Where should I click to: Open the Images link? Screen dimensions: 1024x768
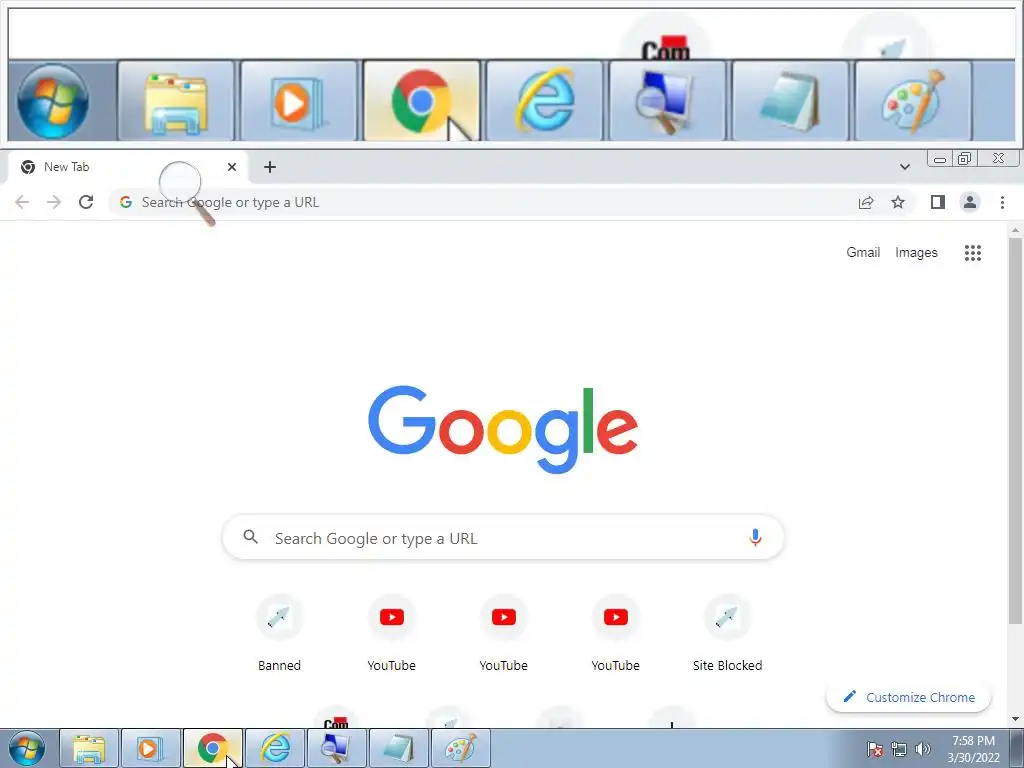pos(916,253)
